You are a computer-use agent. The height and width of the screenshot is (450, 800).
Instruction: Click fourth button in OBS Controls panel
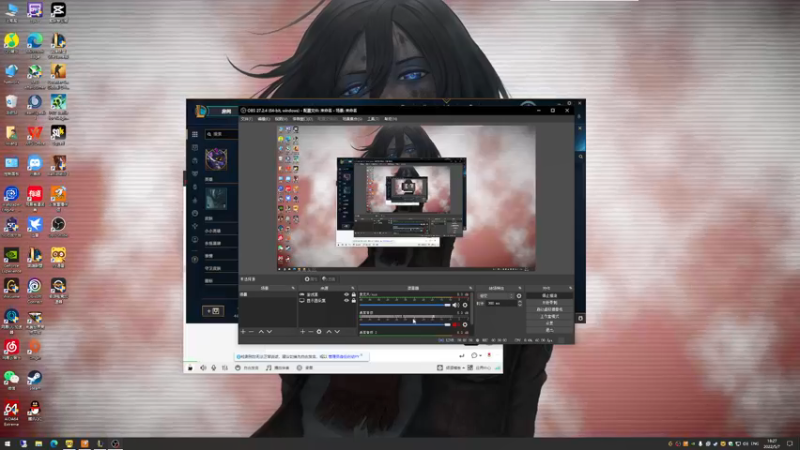tap(549, 316)
